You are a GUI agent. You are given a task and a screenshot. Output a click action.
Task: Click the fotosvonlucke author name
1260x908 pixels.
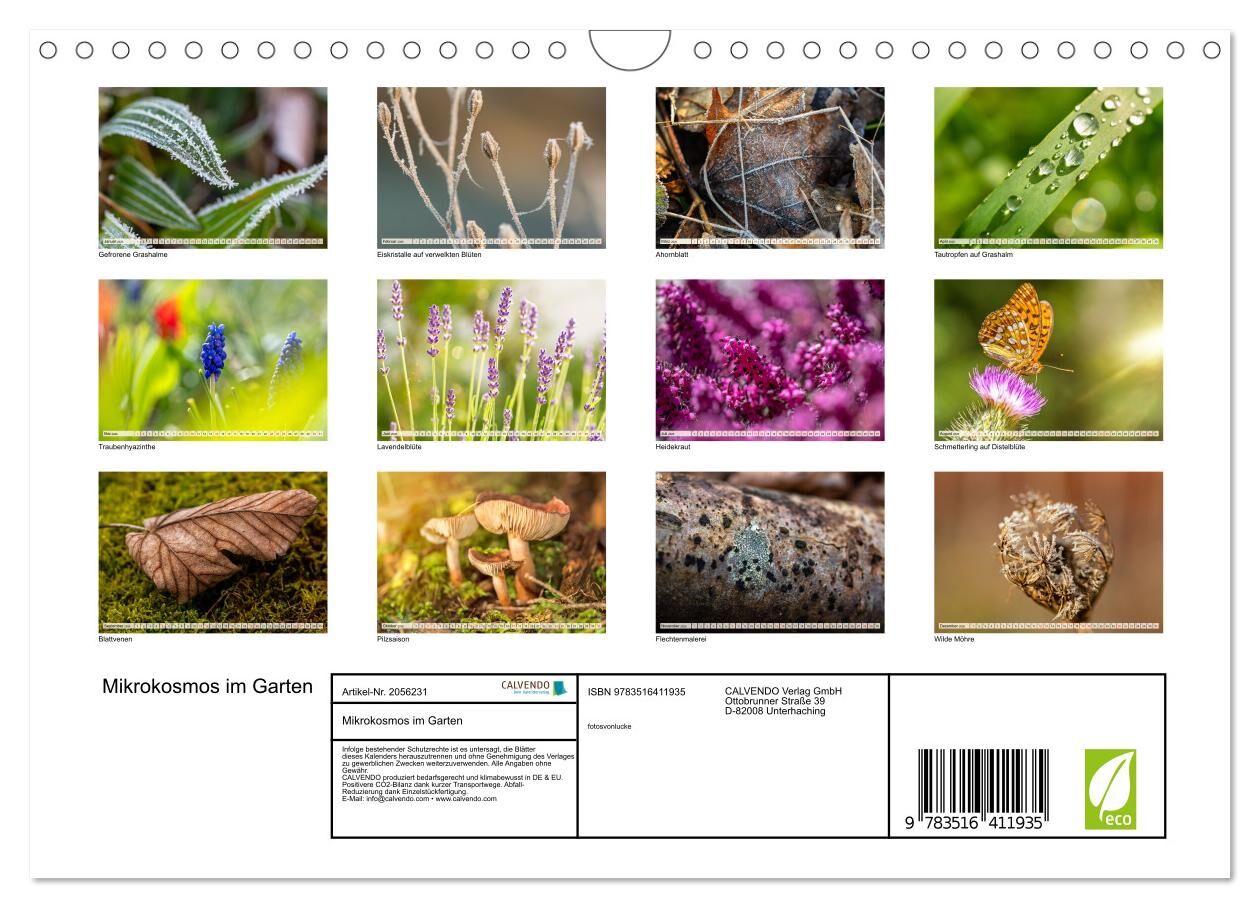point(609,726)
